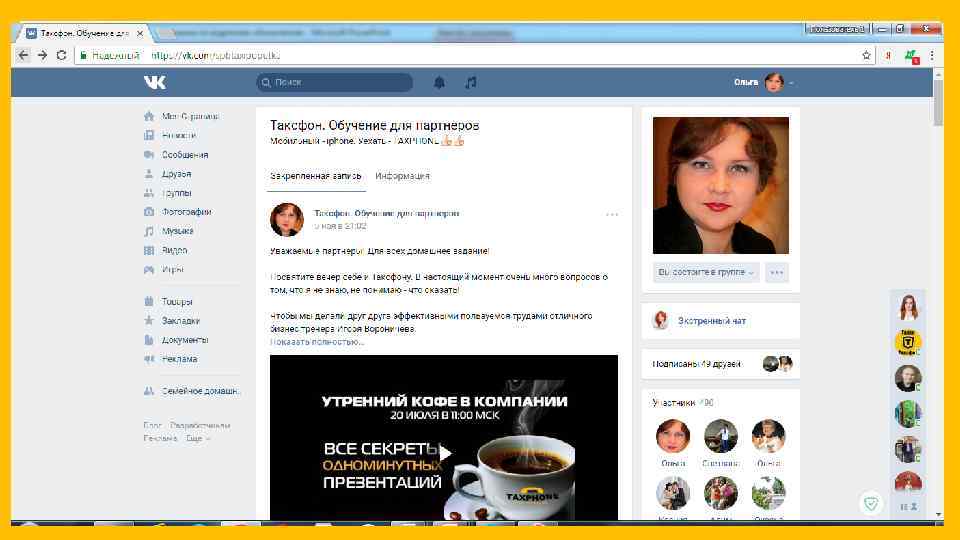Expand the Ещё footer menu
Viewport: 960px width, 540px height.
pos(197,438)
